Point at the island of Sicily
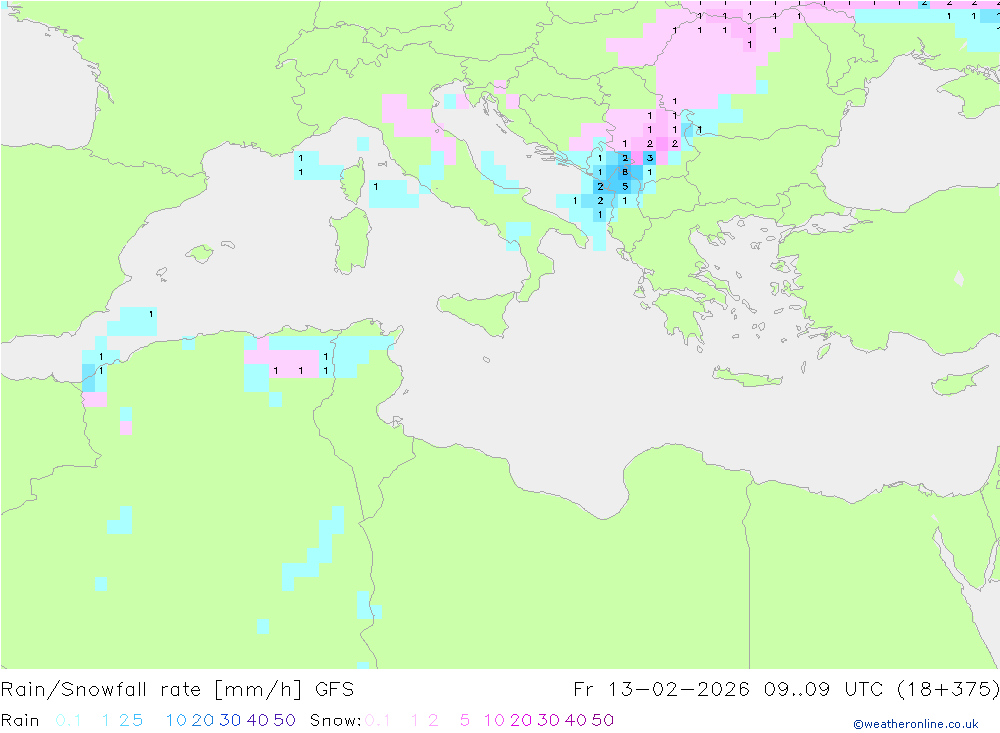 tap(480, 313)
